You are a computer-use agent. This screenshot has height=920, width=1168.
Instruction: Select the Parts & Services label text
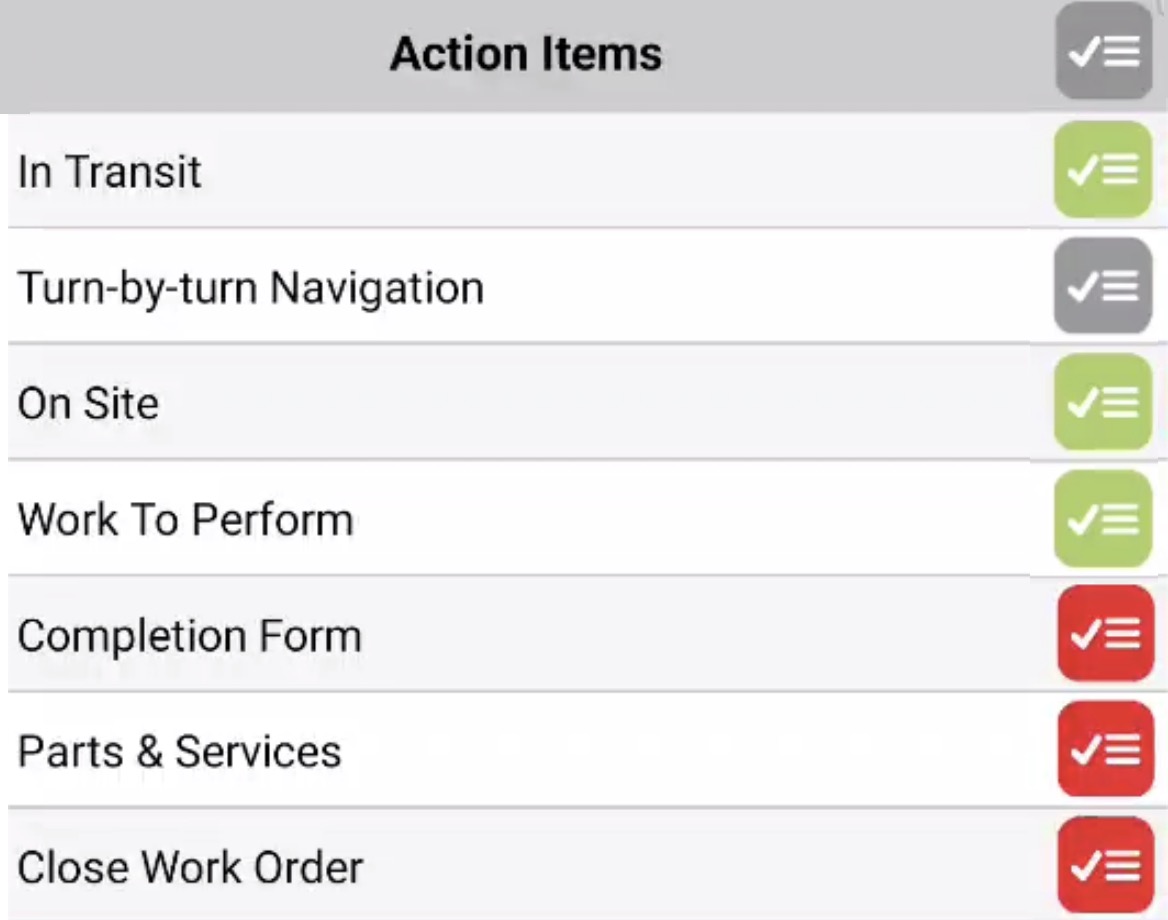[x=180, y=752]
